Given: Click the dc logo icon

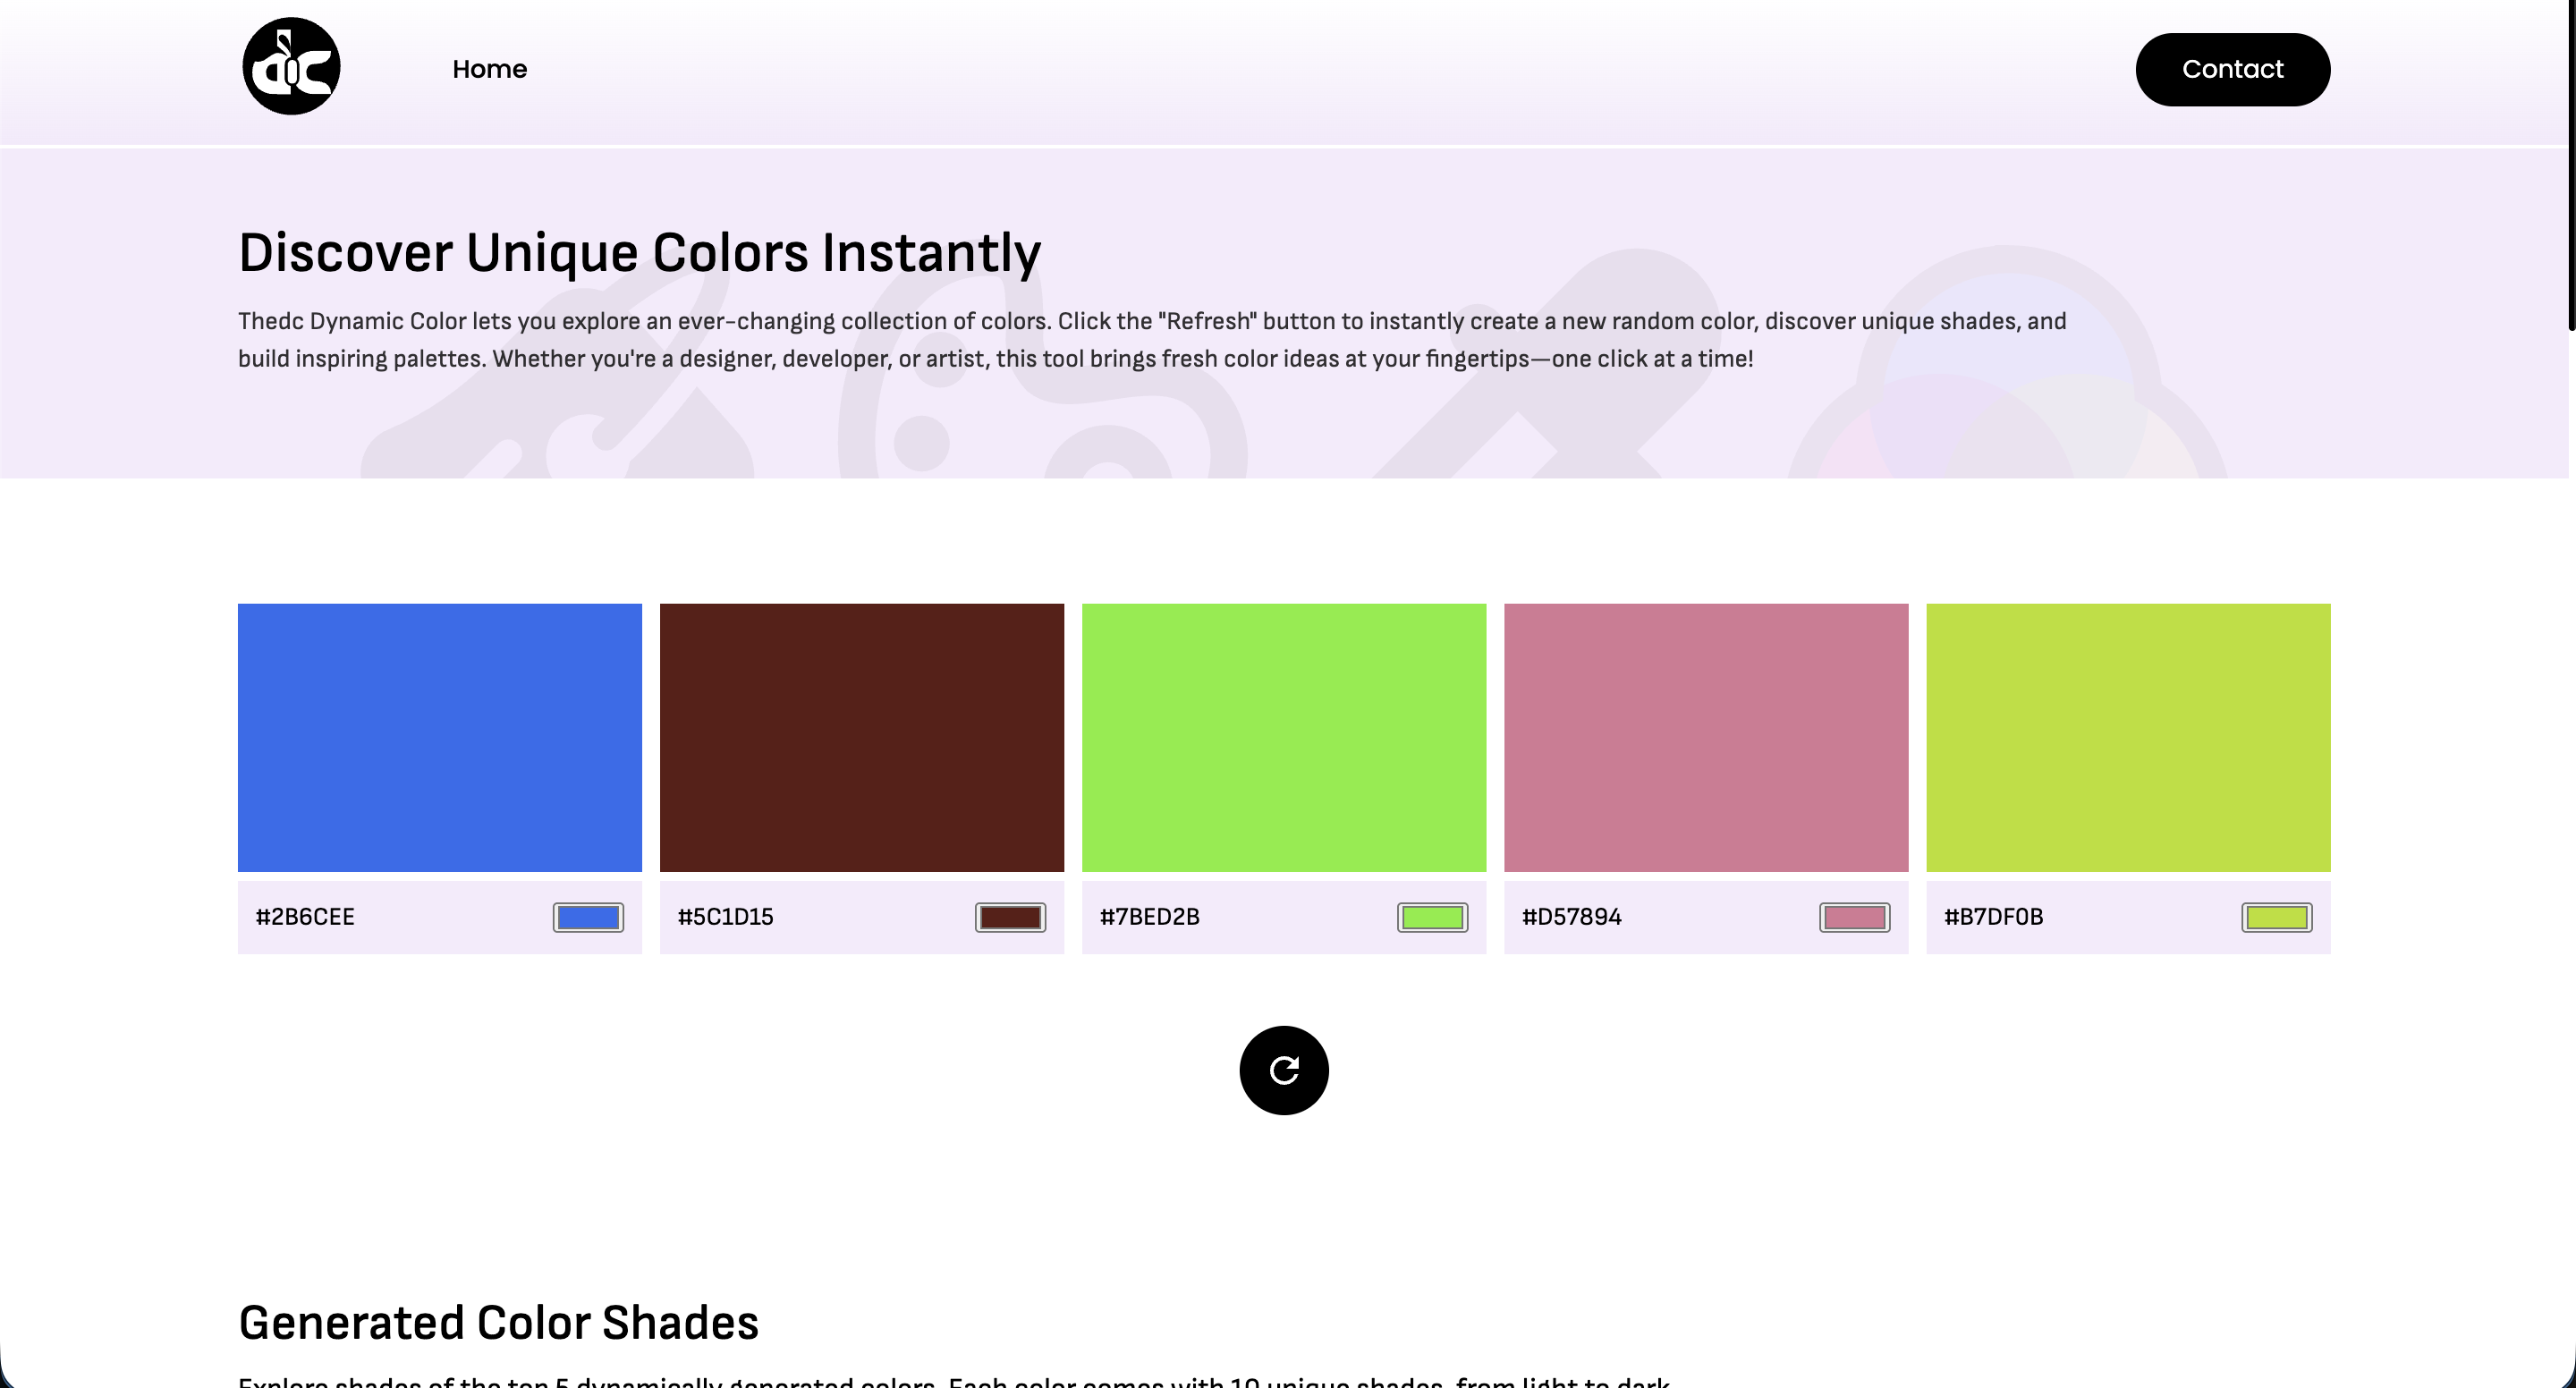Looking at the screenshot, I should pyautogui.click(x=291, y=67).
